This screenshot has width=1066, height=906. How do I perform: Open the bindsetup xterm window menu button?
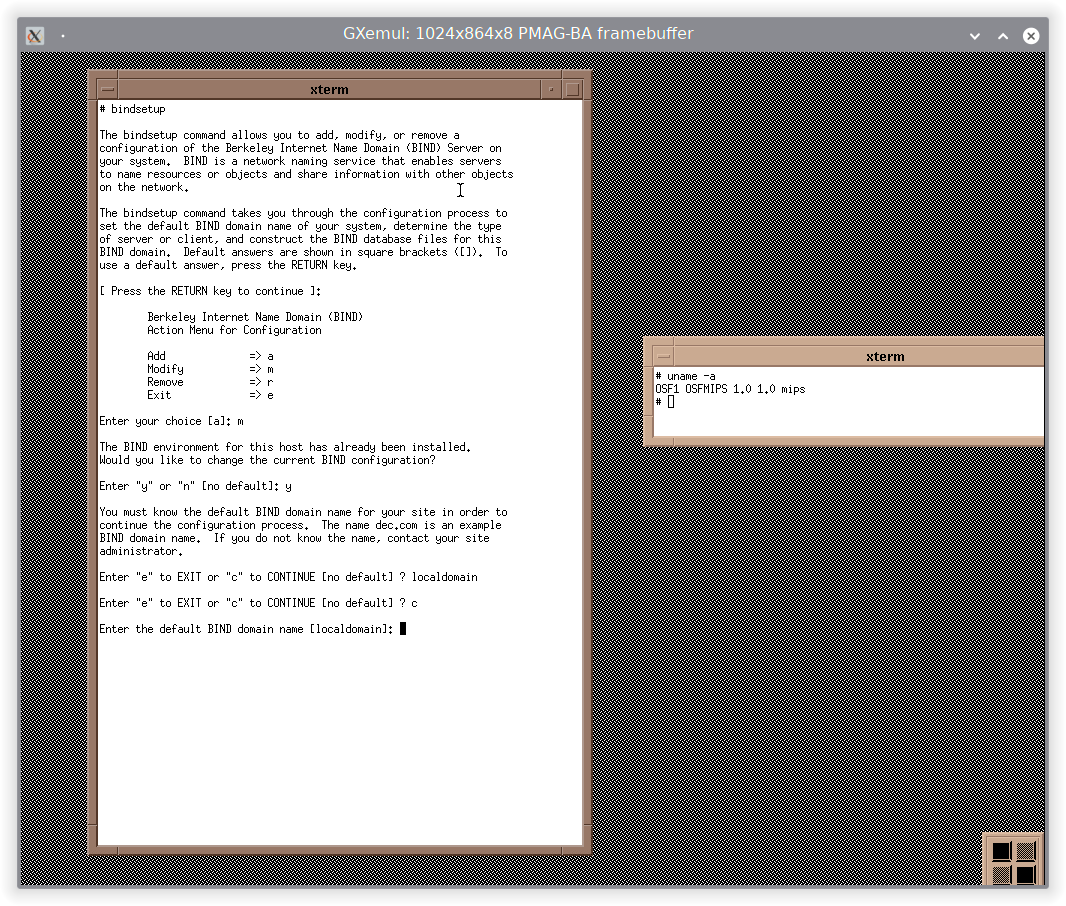(x=108, y=89)
